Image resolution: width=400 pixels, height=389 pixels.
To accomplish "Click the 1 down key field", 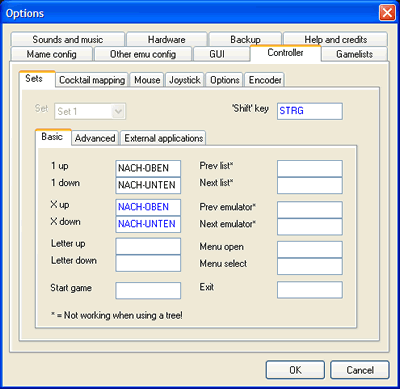I will 148,185.
